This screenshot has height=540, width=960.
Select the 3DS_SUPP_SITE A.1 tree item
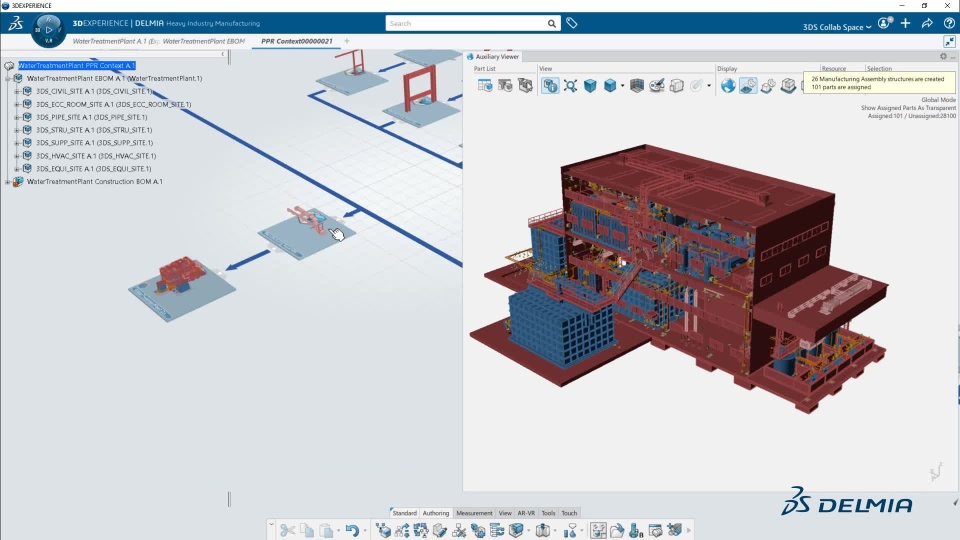[x=94, y=143]
